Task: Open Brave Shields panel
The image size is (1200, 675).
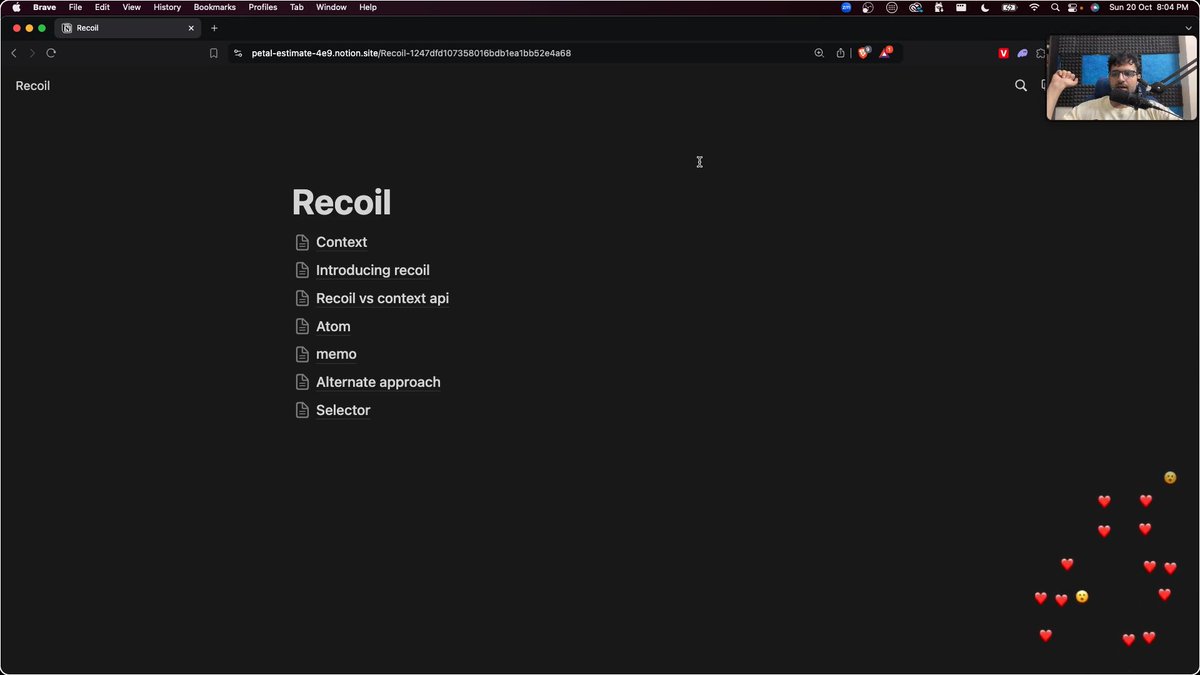Action: click(x=864, y=52)
